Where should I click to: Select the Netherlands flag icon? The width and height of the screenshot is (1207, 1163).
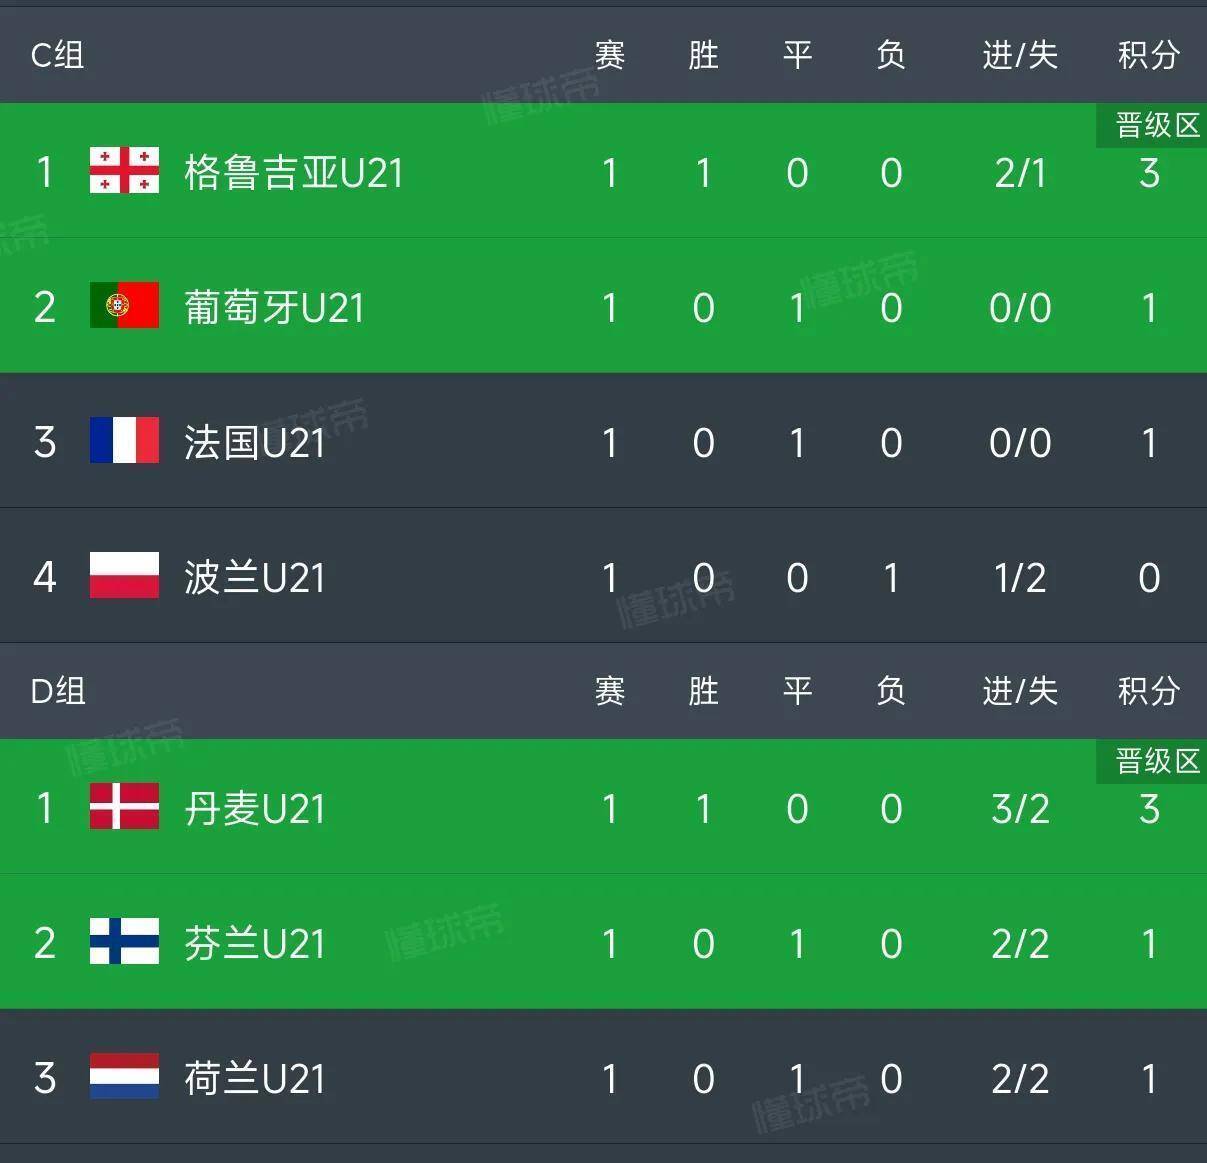pos(124,1078)
